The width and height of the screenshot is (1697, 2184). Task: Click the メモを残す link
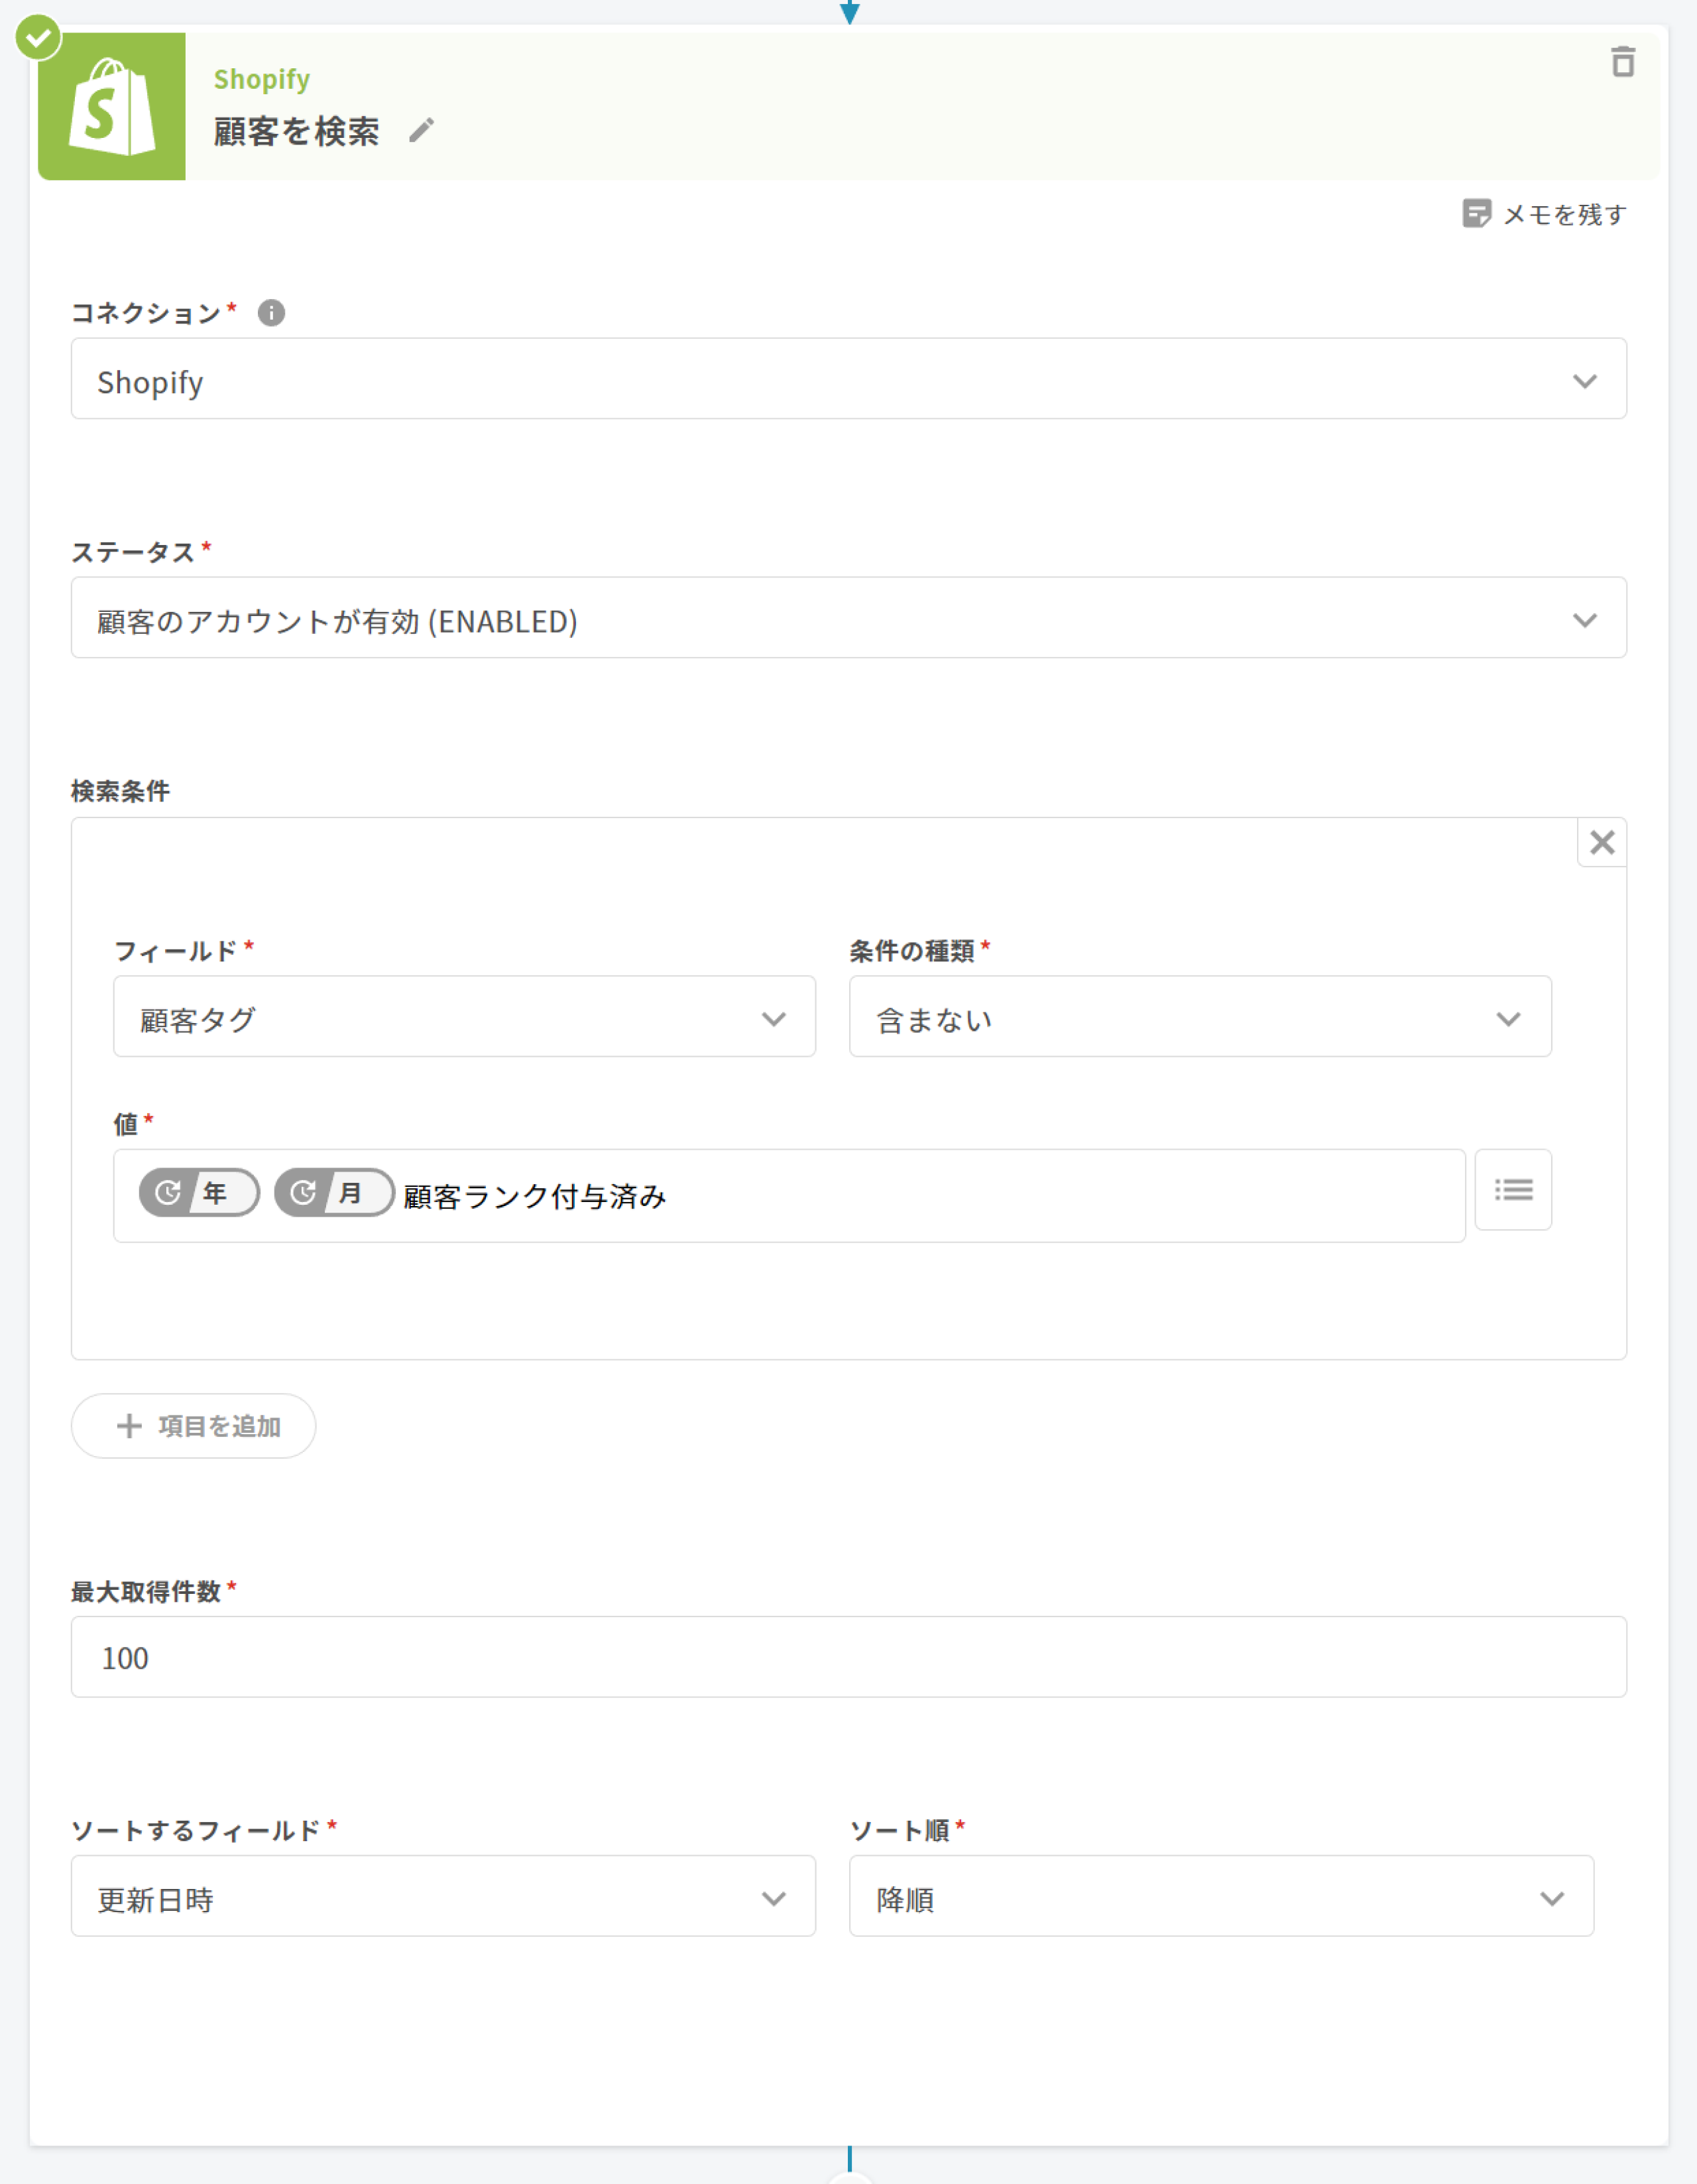point(1564,214)
